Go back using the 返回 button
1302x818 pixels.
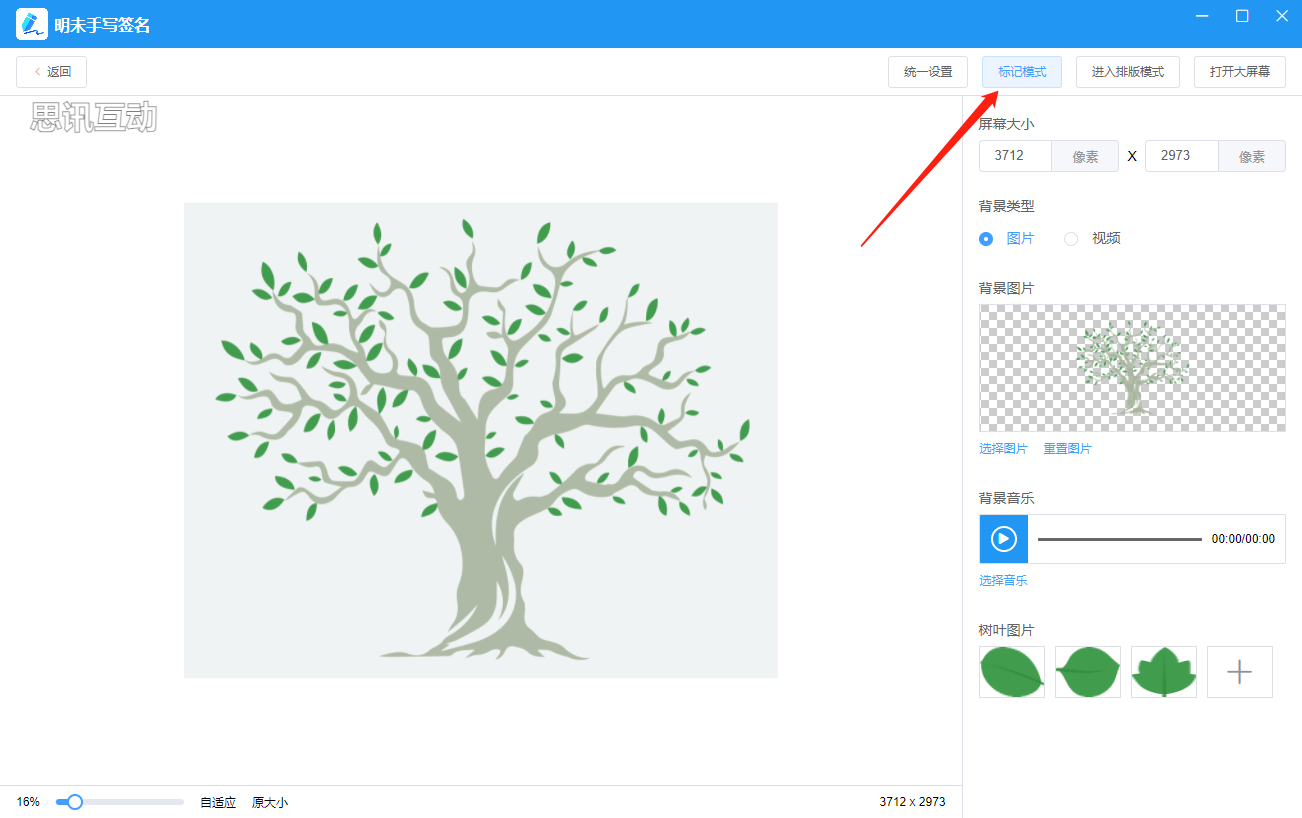(52, 72)
